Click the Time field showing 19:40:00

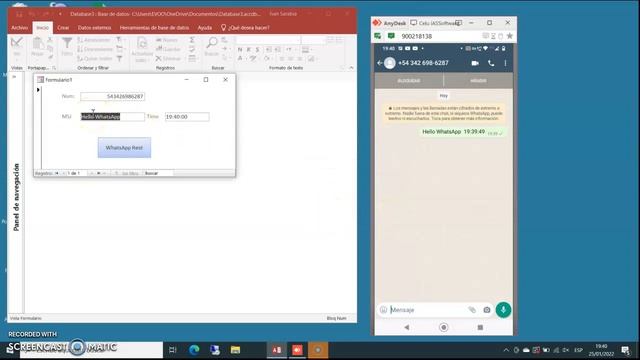tap(187, 117)
